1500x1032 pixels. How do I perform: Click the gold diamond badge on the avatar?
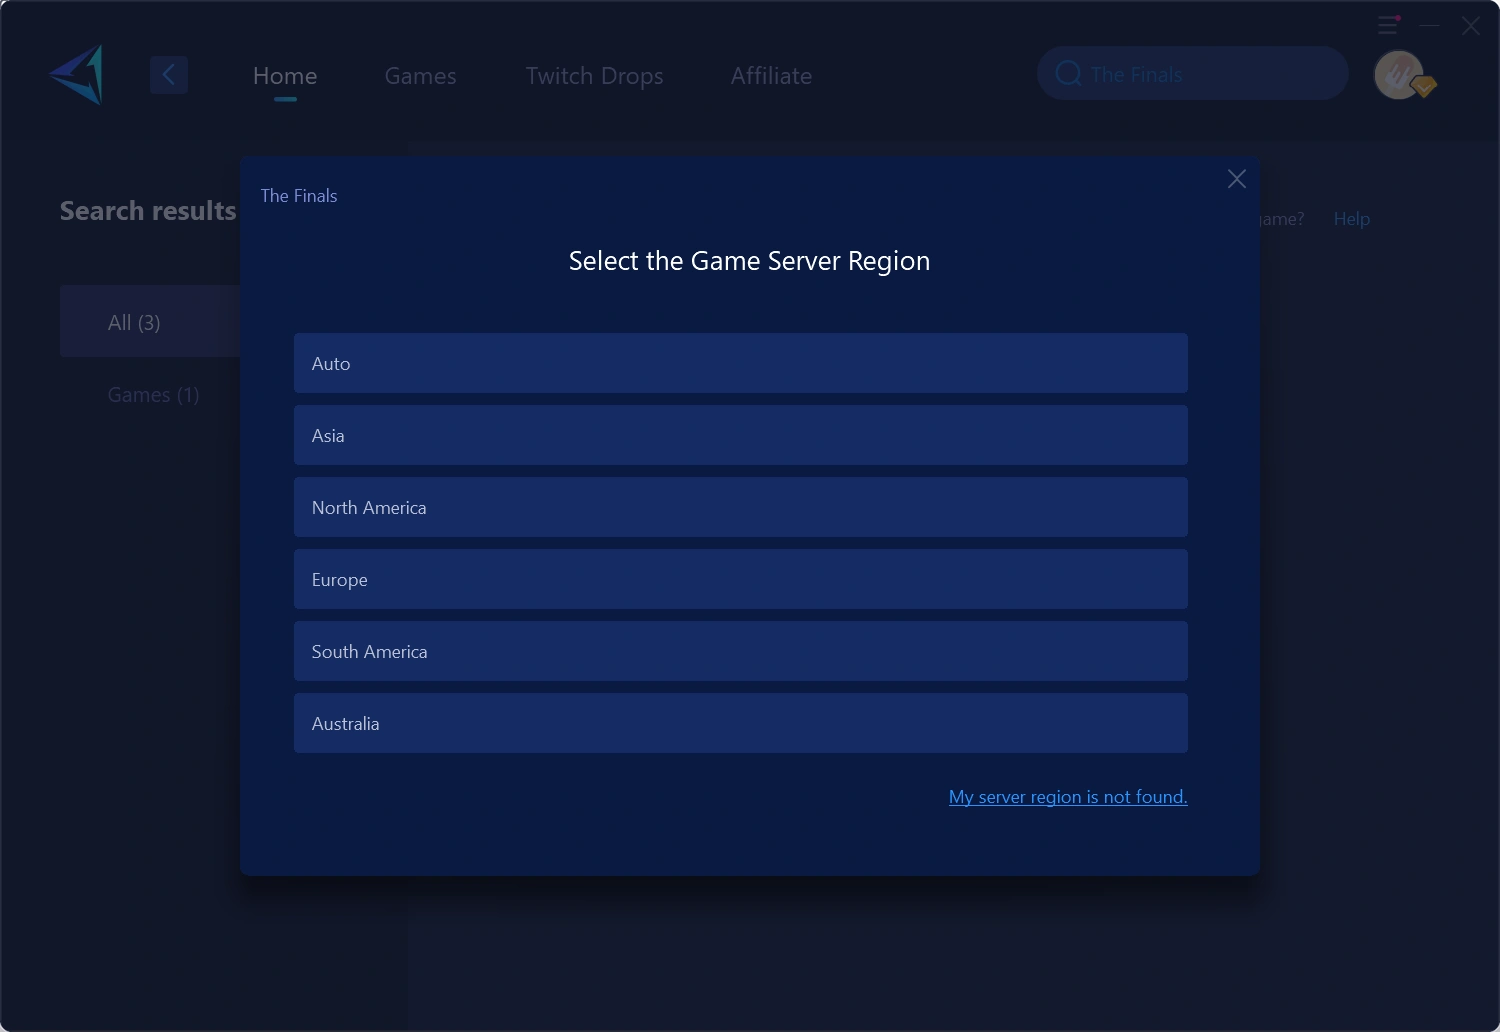(1425, 88)
